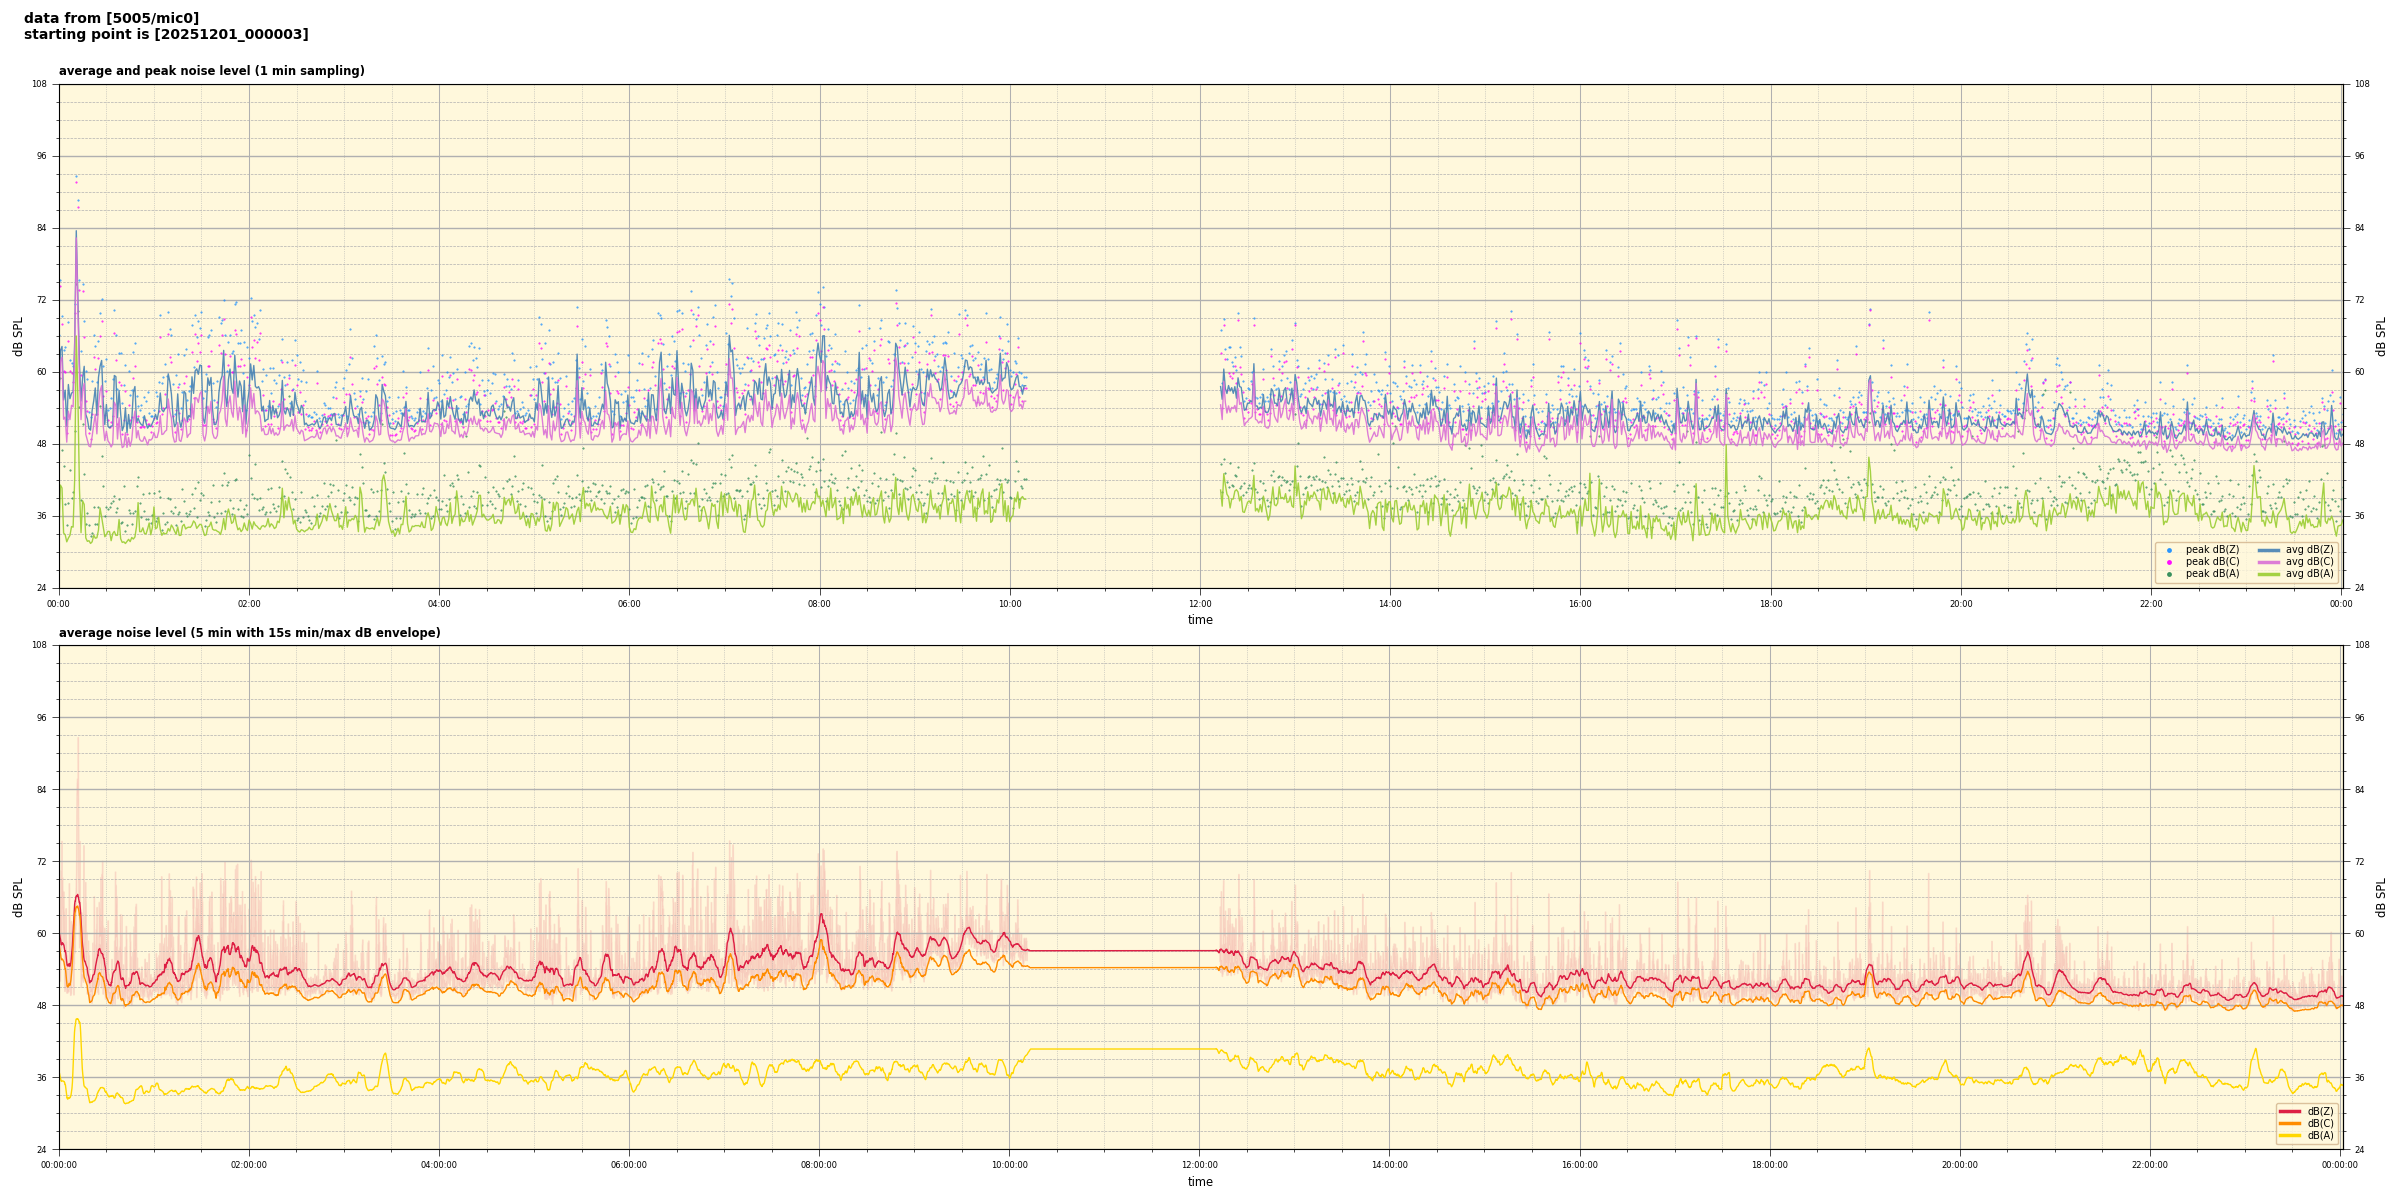Screen dimensions: 2400x1200
Task: Click the 'time' axis label under the top chart
Action: pos(1200,620)
